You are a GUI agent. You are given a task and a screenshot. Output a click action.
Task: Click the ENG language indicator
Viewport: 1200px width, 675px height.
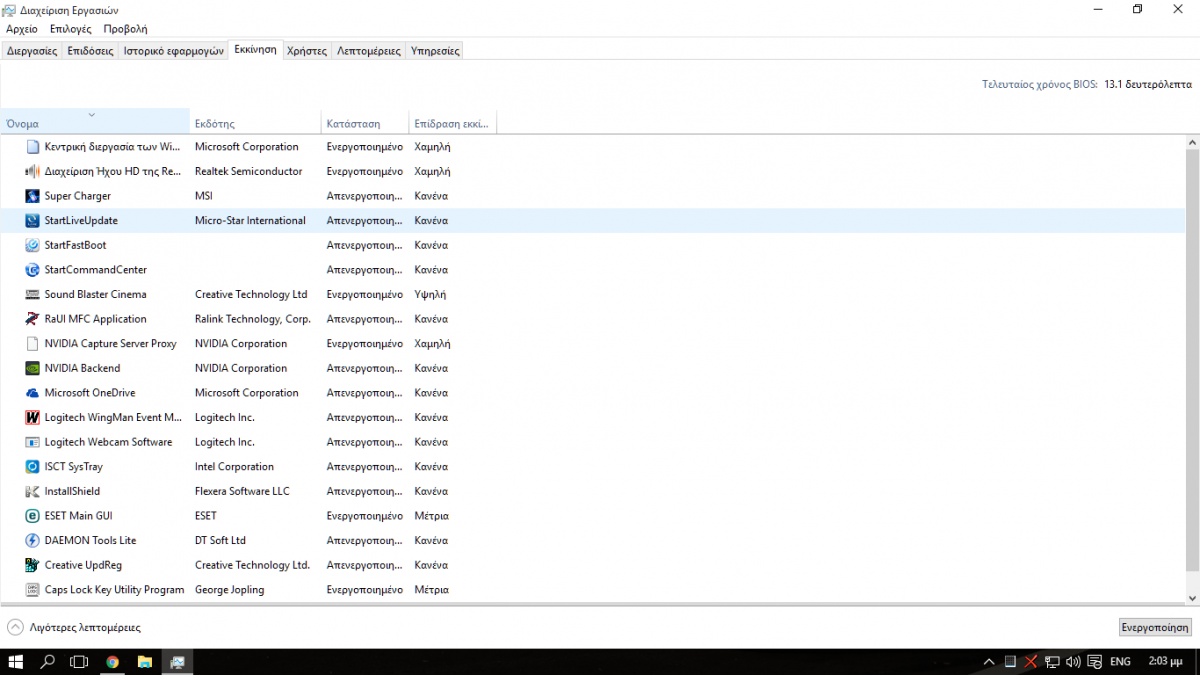1120,661
